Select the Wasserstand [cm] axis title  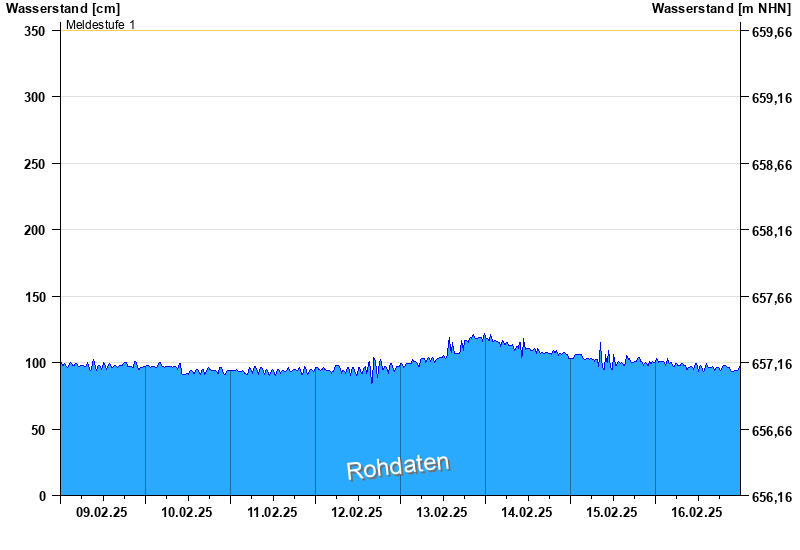tap(63, 8)
